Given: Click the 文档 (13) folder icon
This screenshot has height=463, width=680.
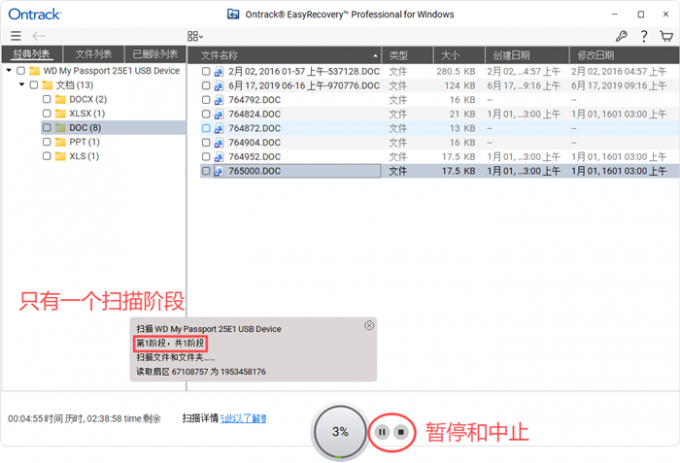Looking at the screenshot, I should [47, 85].
